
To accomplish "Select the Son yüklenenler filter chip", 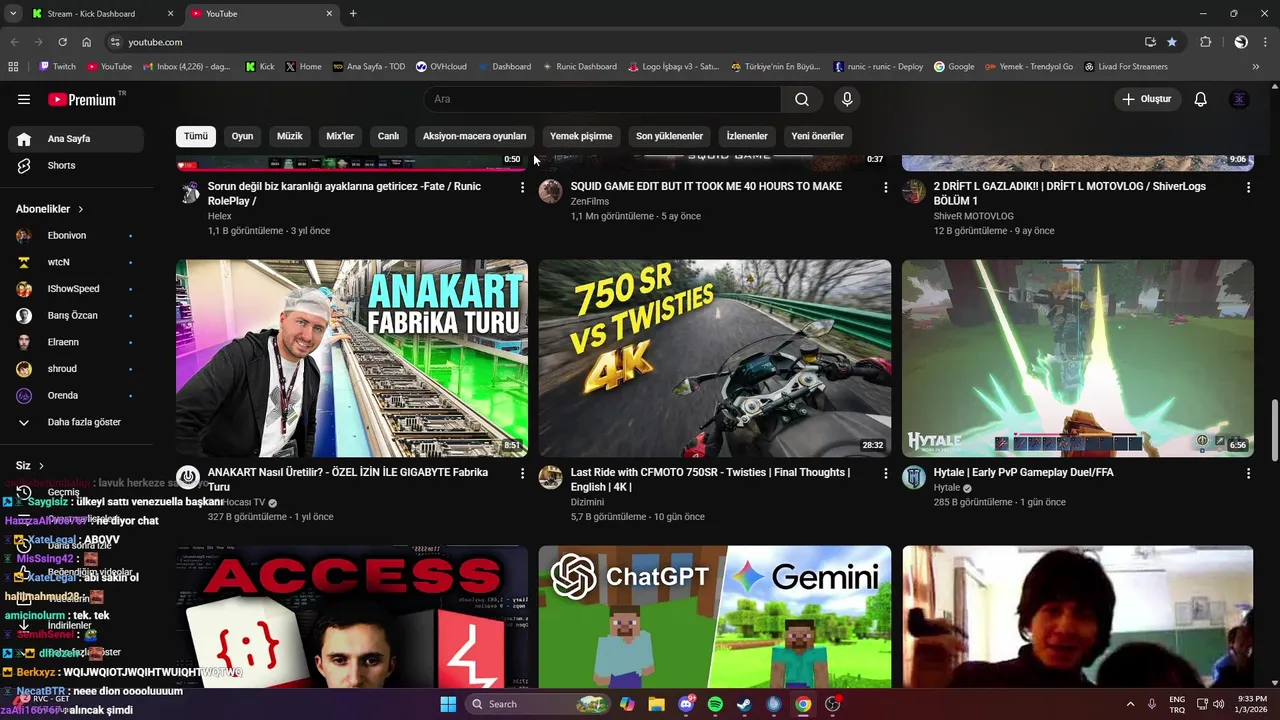I will [669, 136].
